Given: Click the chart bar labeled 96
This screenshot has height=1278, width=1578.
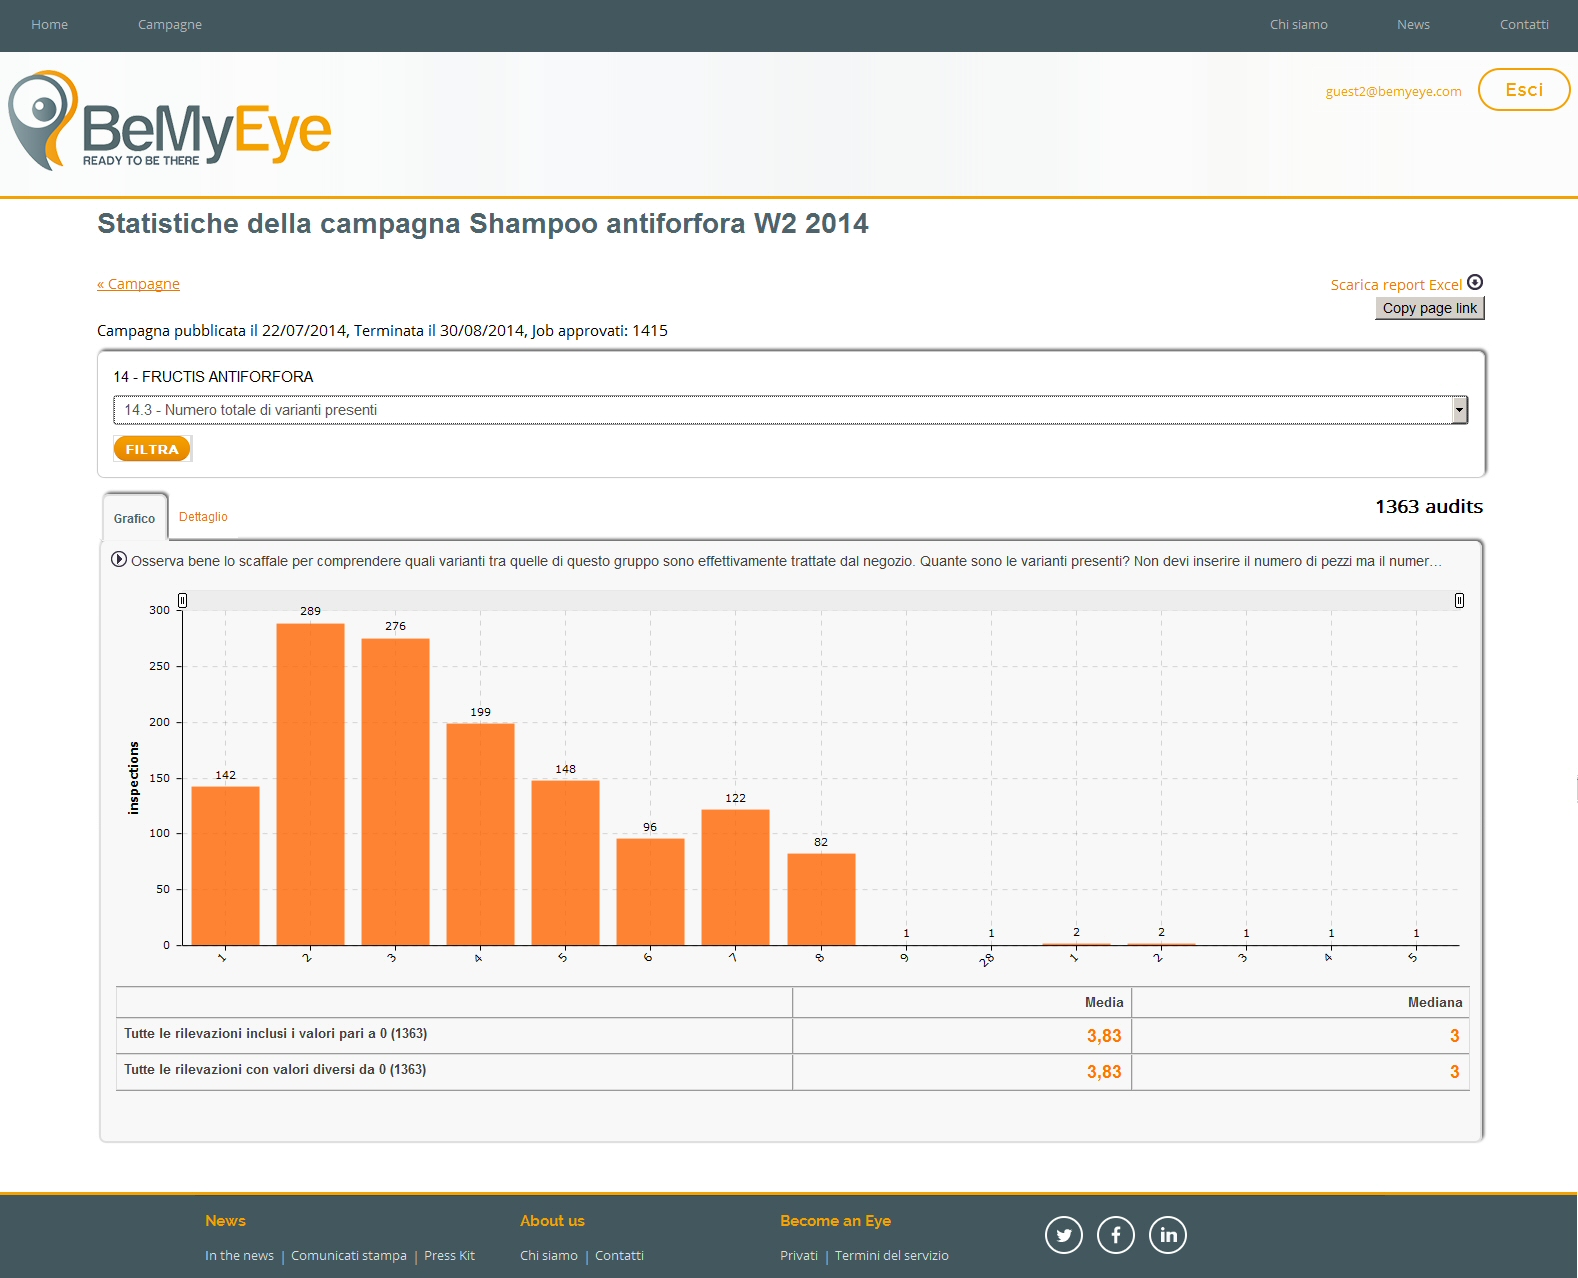Looking at the screenshot, I should pyautogui.click(x=650, y=891).
